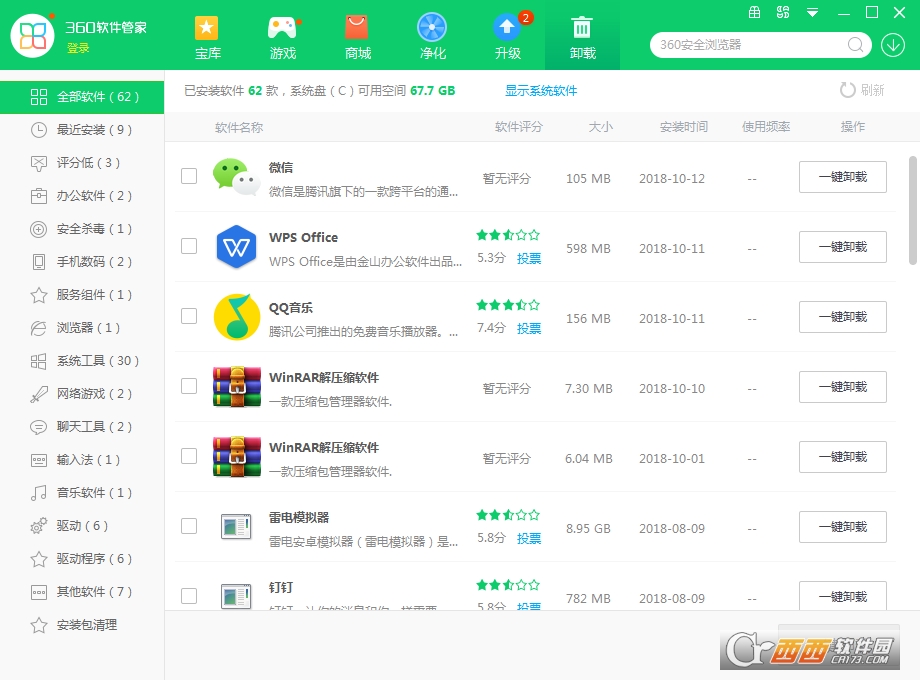Open the main menu dropdown triangle
This screenshot has height=680, width=920.
click(812, 13)
